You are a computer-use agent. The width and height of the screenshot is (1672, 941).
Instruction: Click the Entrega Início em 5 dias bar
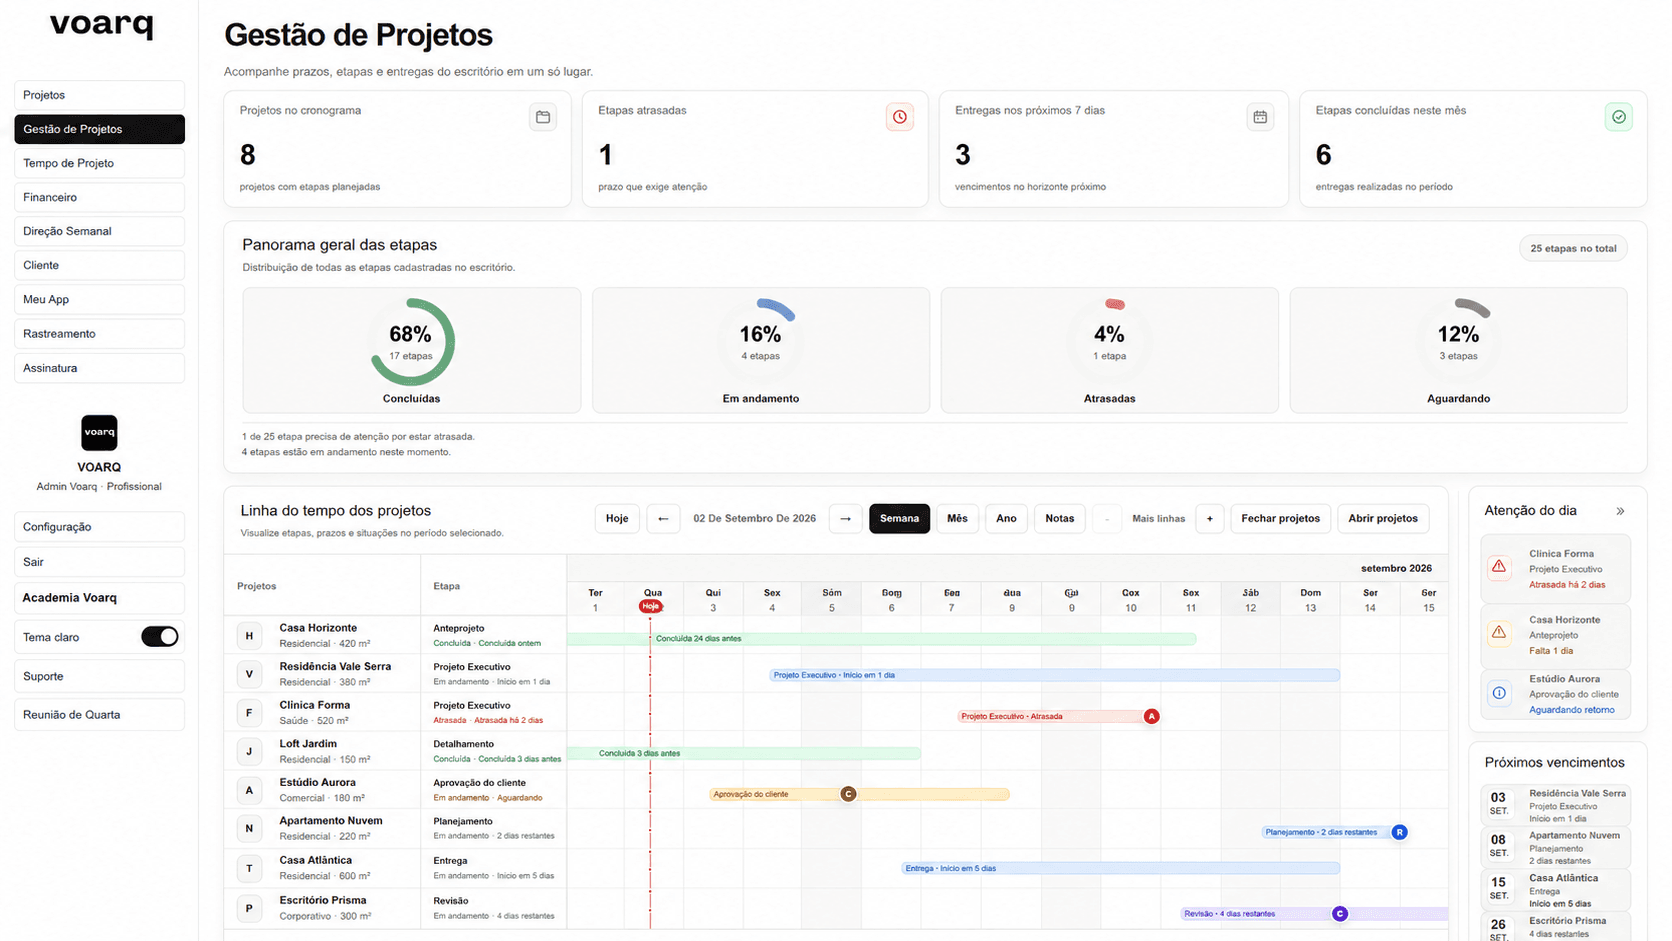(x=1120, y=868)
